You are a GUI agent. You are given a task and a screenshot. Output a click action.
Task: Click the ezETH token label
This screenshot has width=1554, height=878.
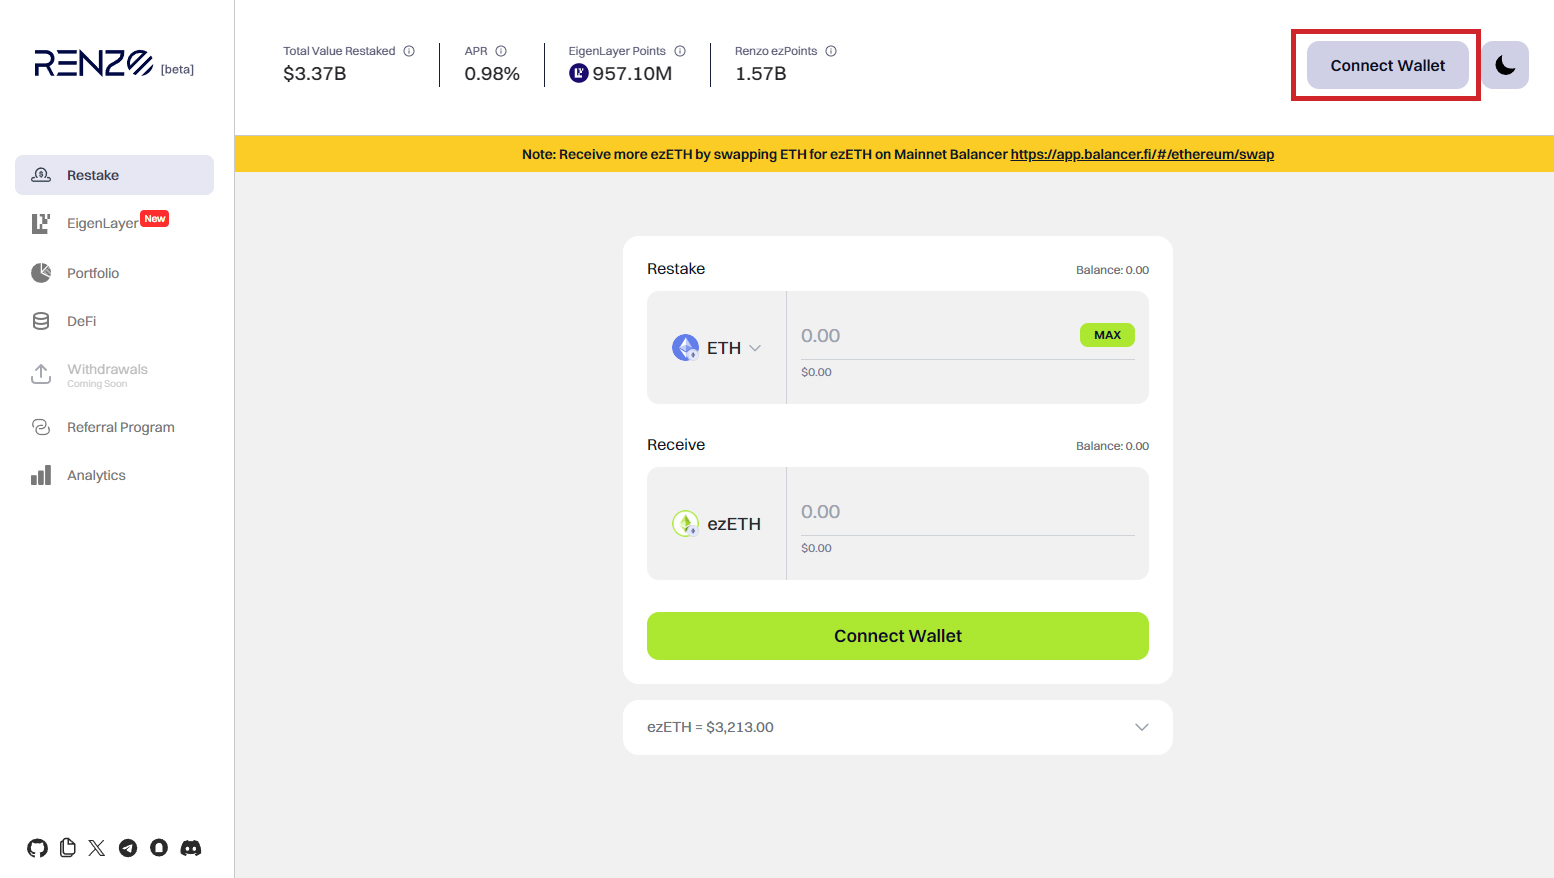[x=734, y=524]
